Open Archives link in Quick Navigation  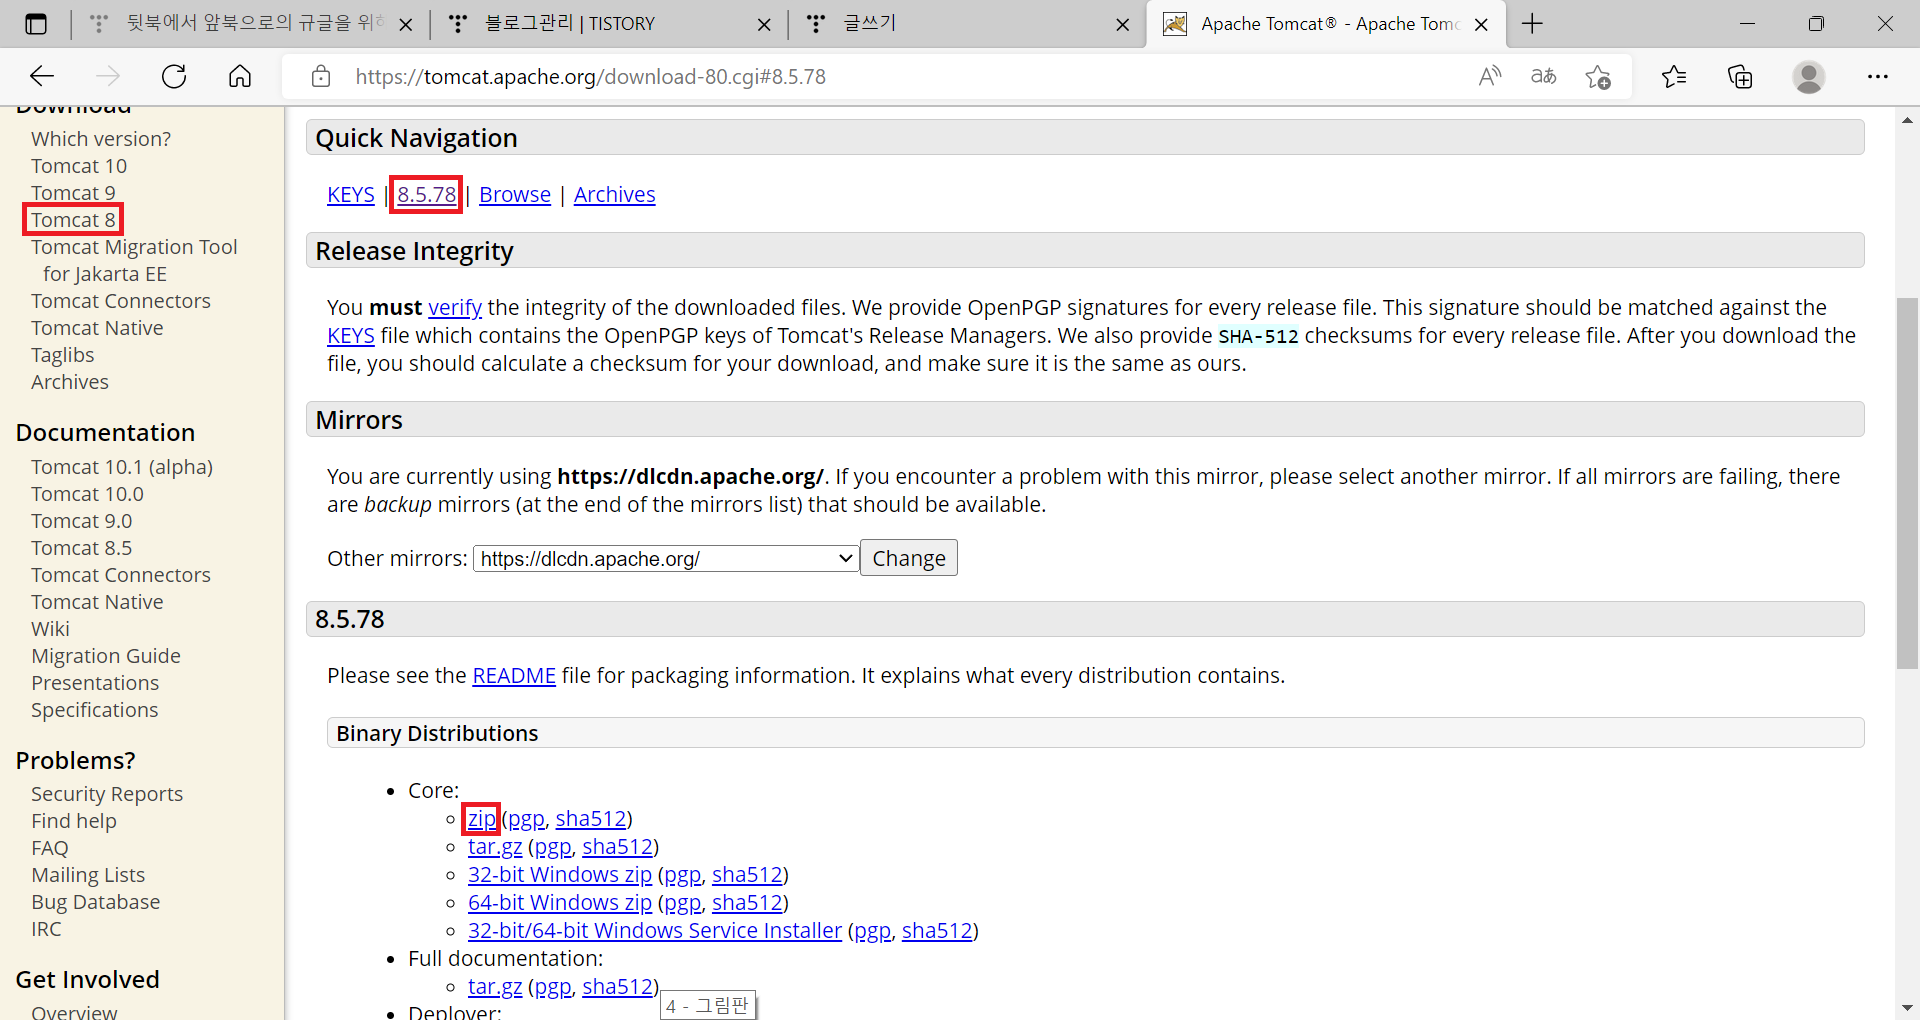click(614, 194)
